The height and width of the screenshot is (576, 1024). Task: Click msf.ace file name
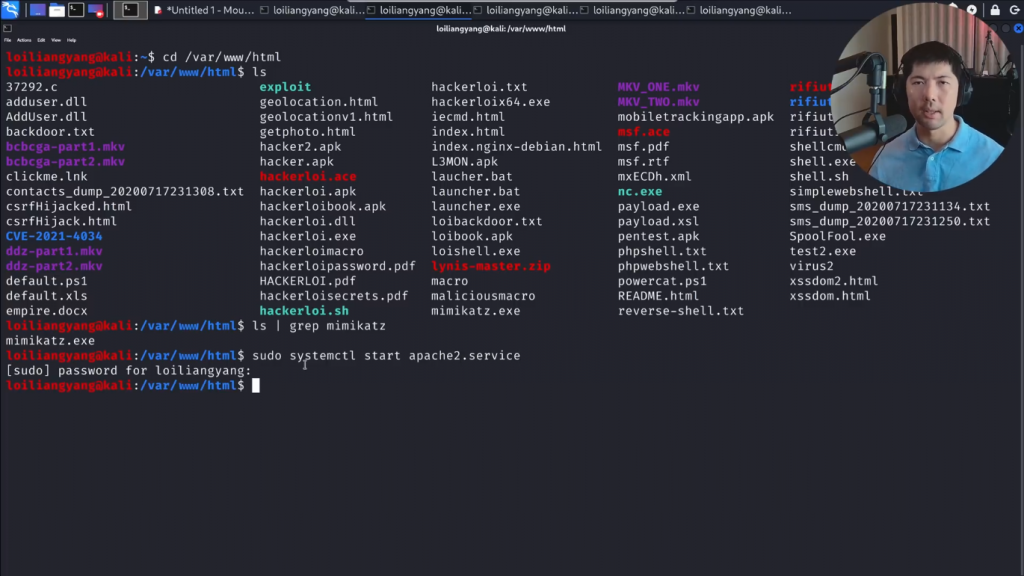[643, 132]
